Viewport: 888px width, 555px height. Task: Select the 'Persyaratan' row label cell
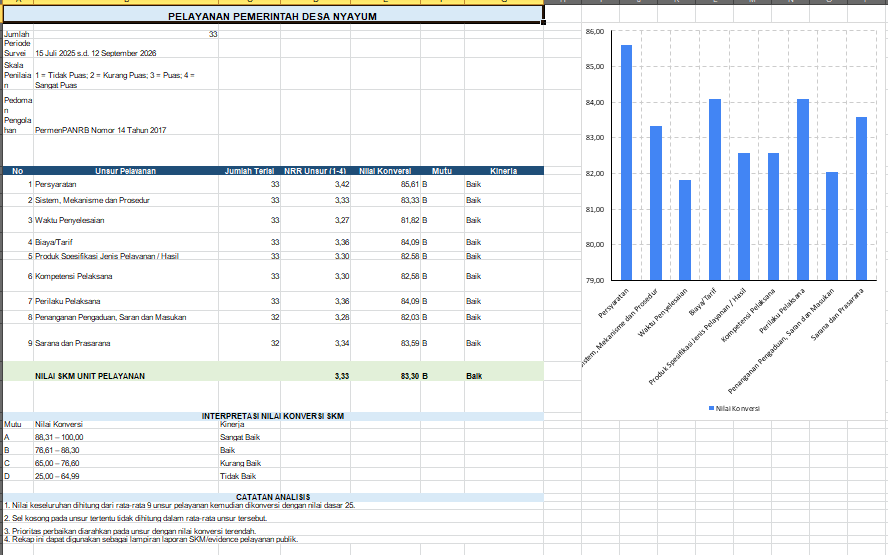[x=126, y=184]
